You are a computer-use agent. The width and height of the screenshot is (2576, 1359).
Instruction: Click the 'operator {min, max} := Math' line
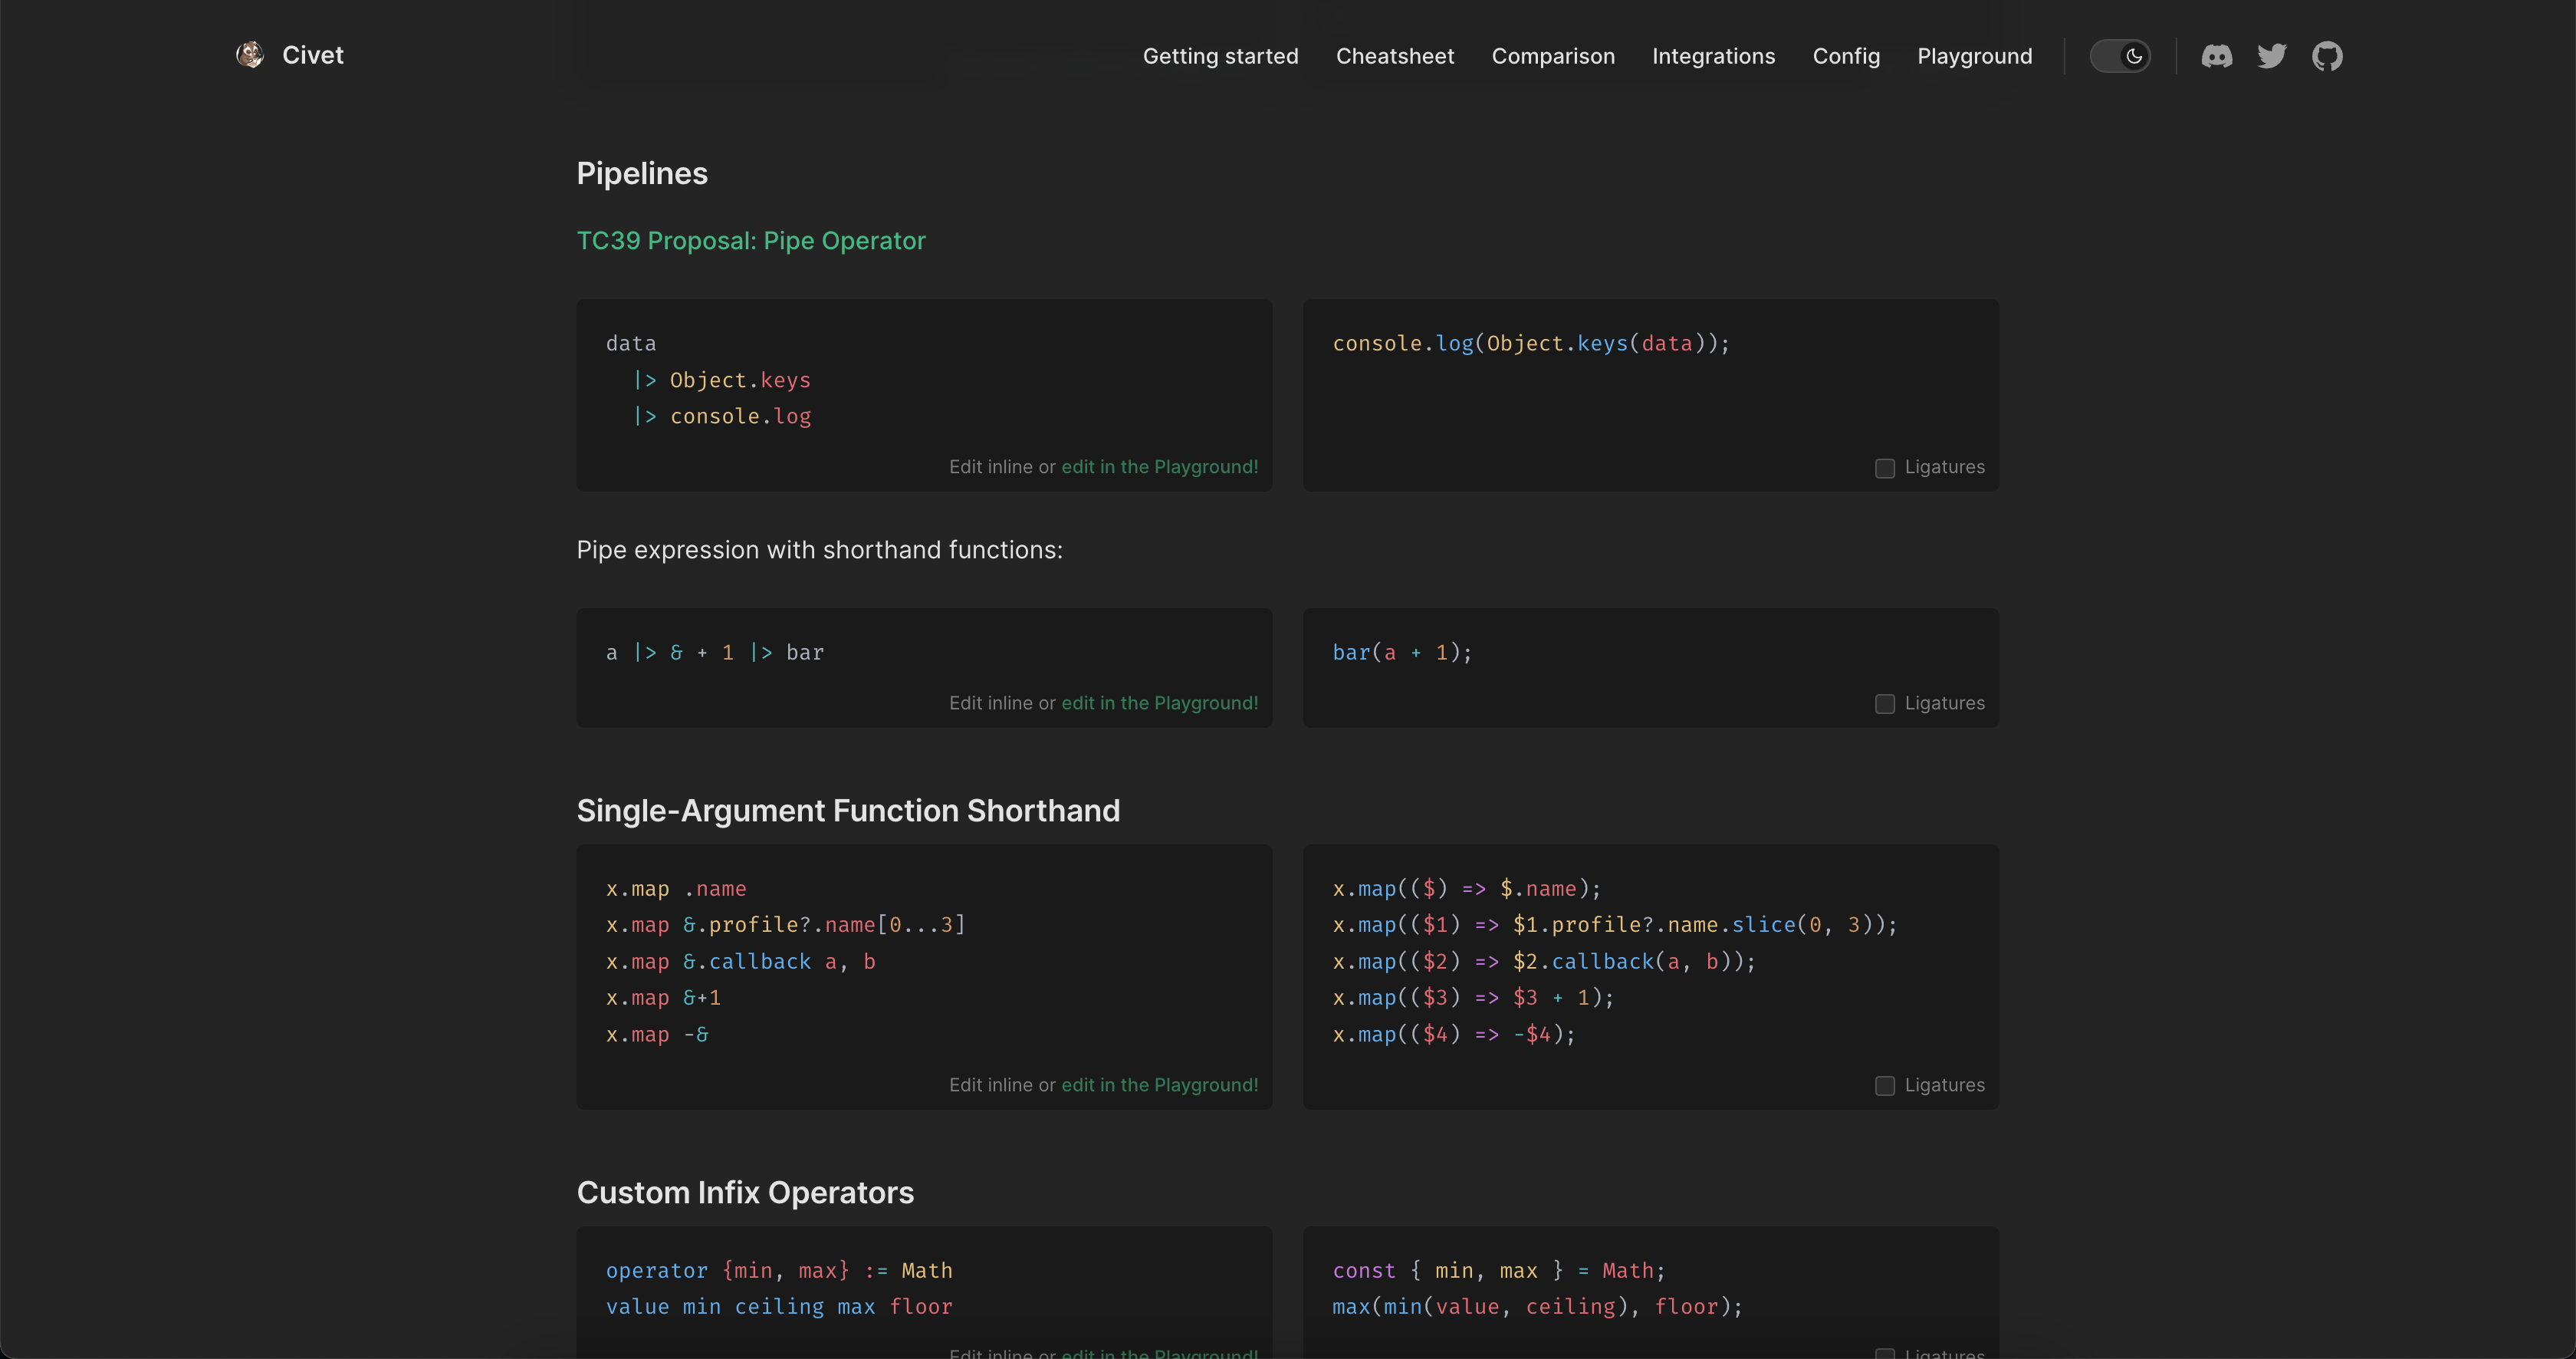779,1271
